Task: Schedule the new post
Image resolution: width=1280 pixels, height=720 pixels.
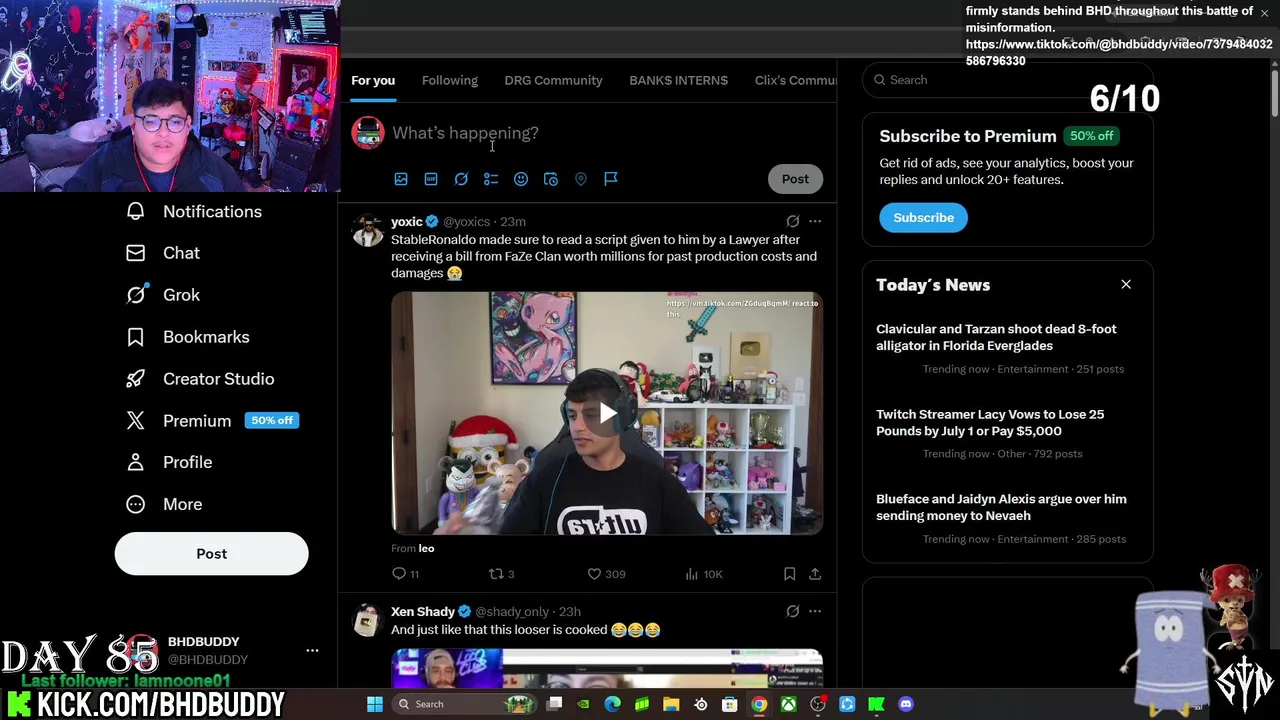Action: (x=551, y=179)
